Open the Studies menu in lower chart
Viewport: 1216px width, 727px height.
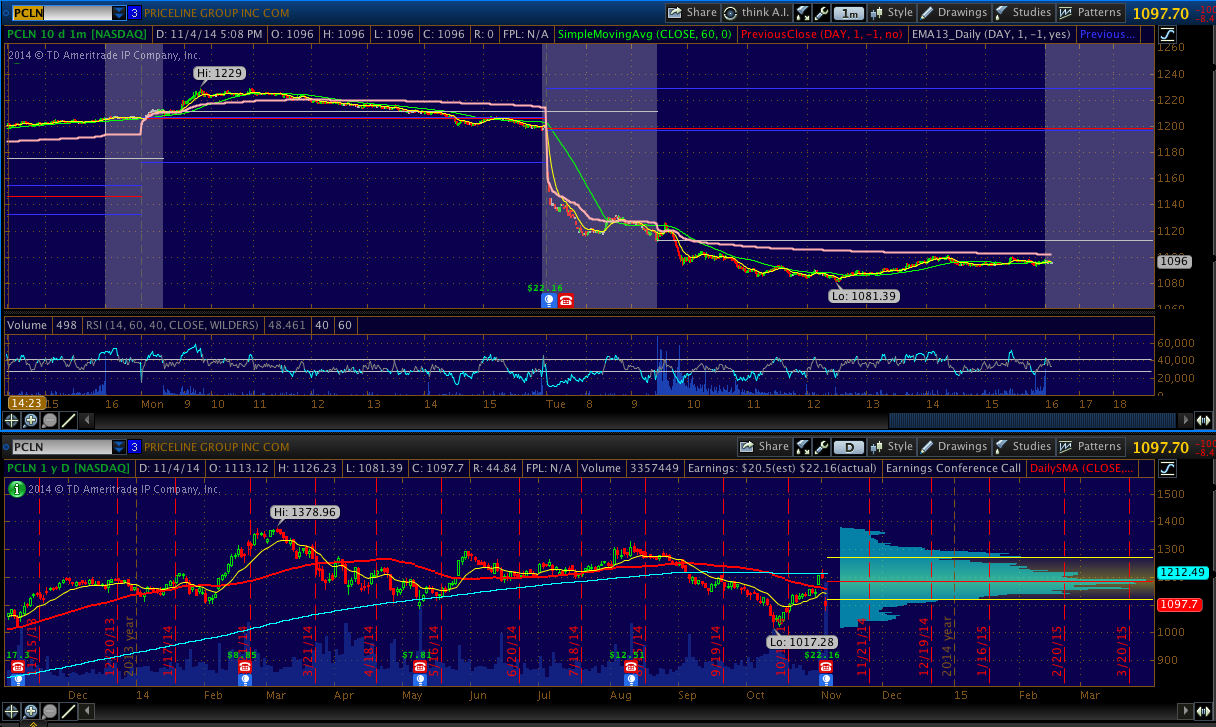pyautogui.click(x=1022, y=447)
